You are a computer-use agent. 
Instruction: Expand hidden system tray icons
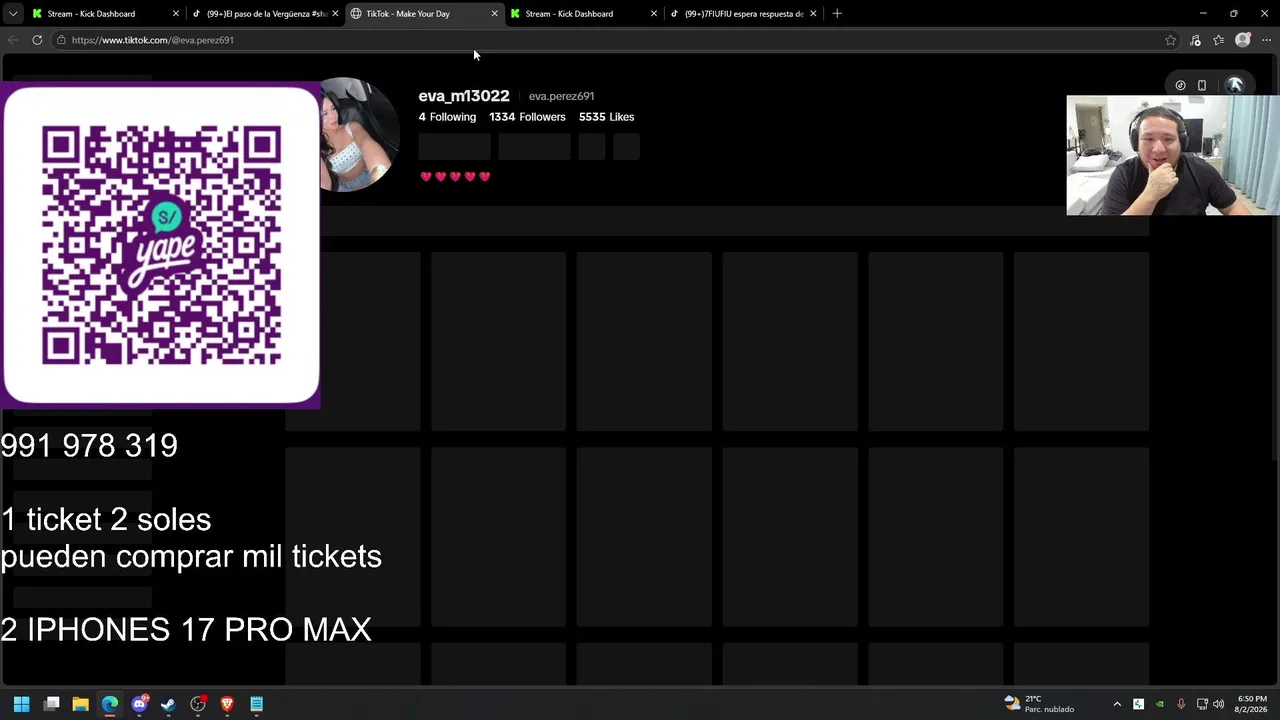point(1117,704)
